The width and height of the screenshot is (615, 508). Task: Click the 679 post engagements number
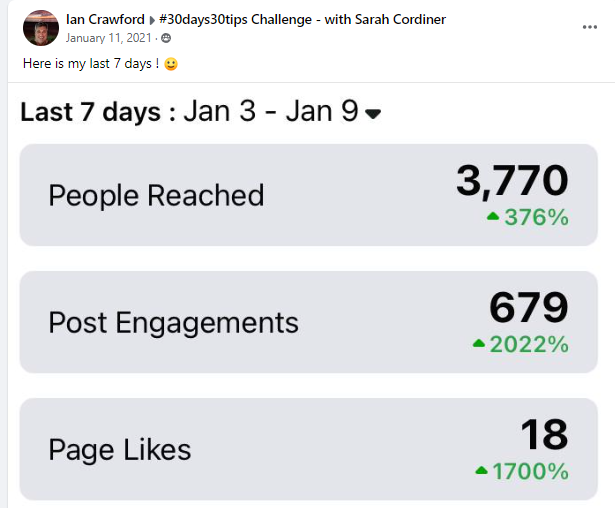(528, 308)
